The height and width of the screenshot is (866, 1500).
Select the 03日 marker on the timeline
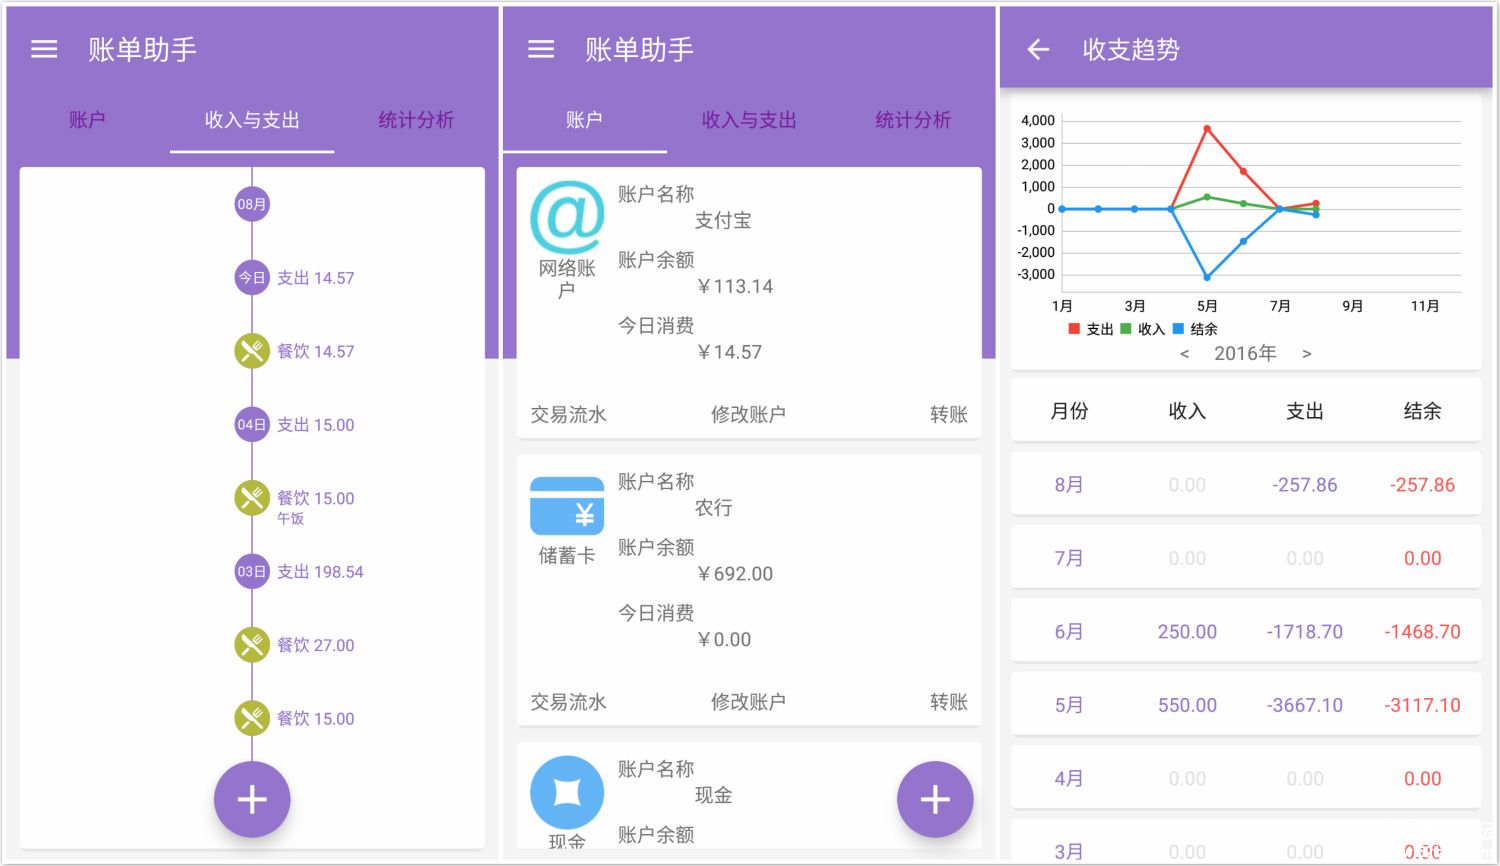pos(252,572)
